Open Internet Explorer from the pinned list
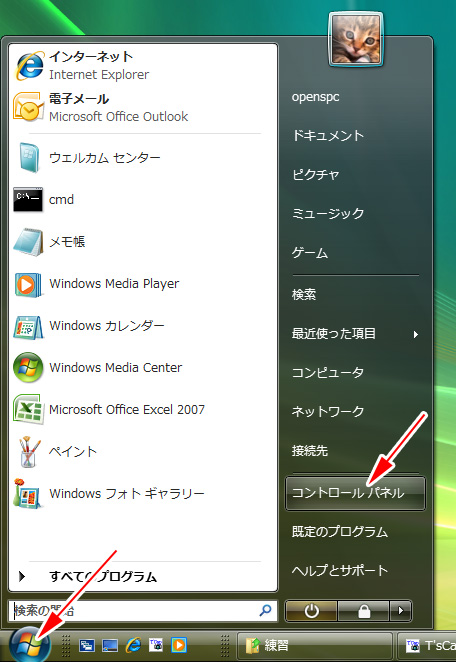This screenshot has height=662, width=456. pyautogui.click(x=143, y=66)
